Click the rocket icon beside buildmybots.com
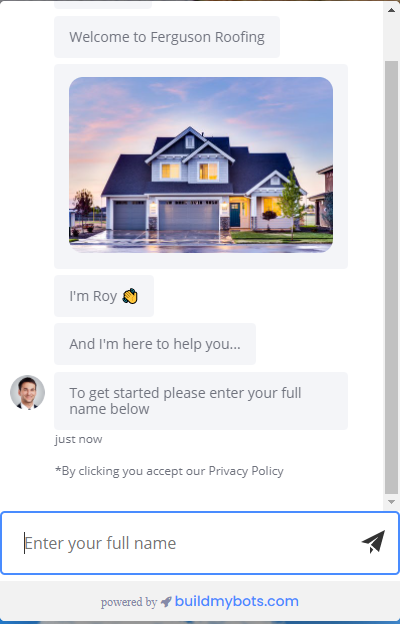Viewport: 400px width, 624px height. 166,602
